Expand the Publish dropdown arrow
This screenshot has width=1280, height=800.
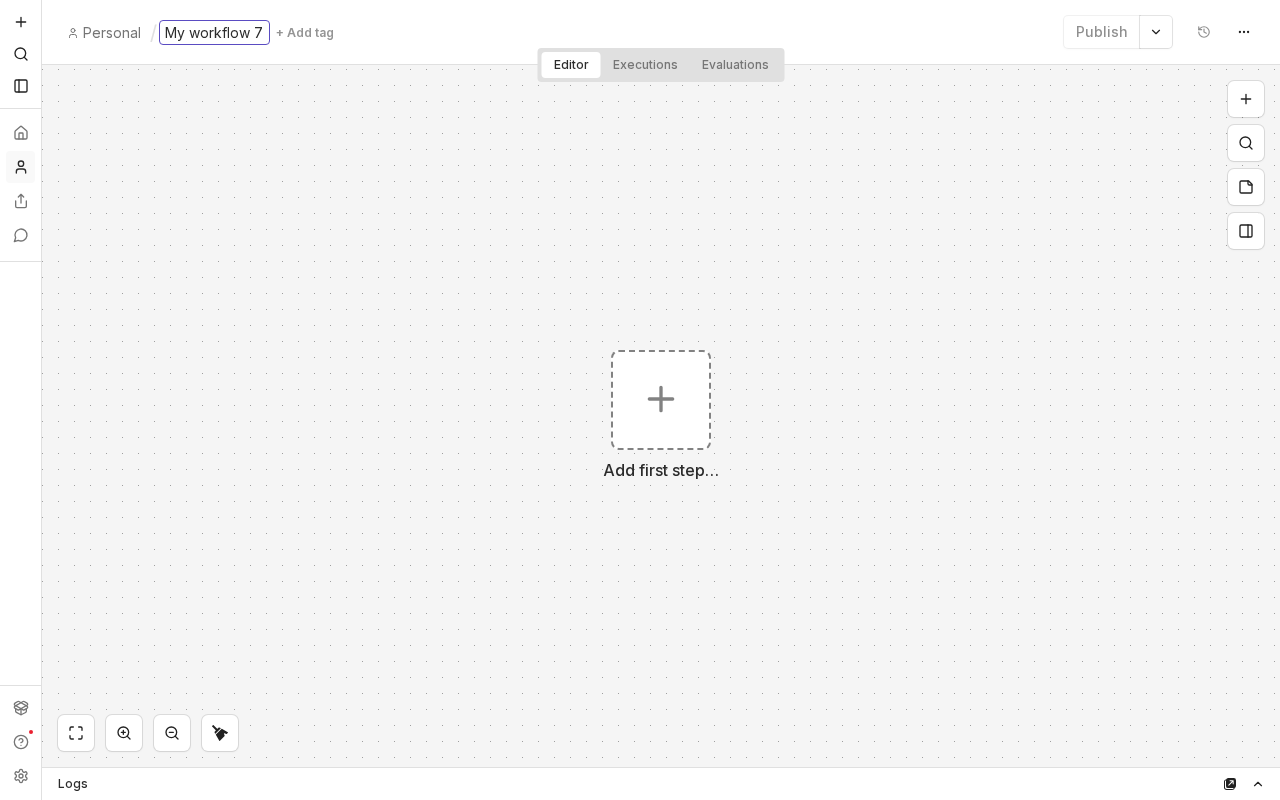[x=1156, y=32]
